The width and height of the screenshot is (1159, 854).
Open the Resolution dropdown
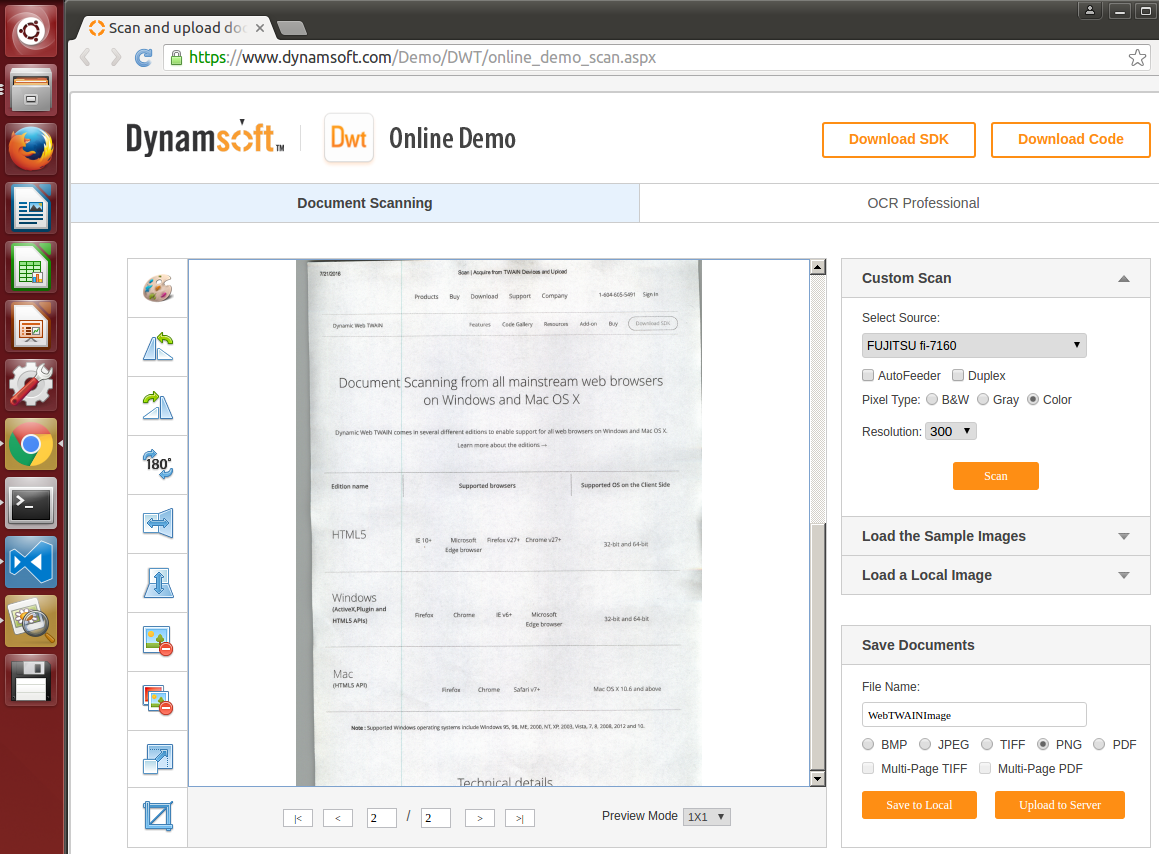(x=950, y=432)
